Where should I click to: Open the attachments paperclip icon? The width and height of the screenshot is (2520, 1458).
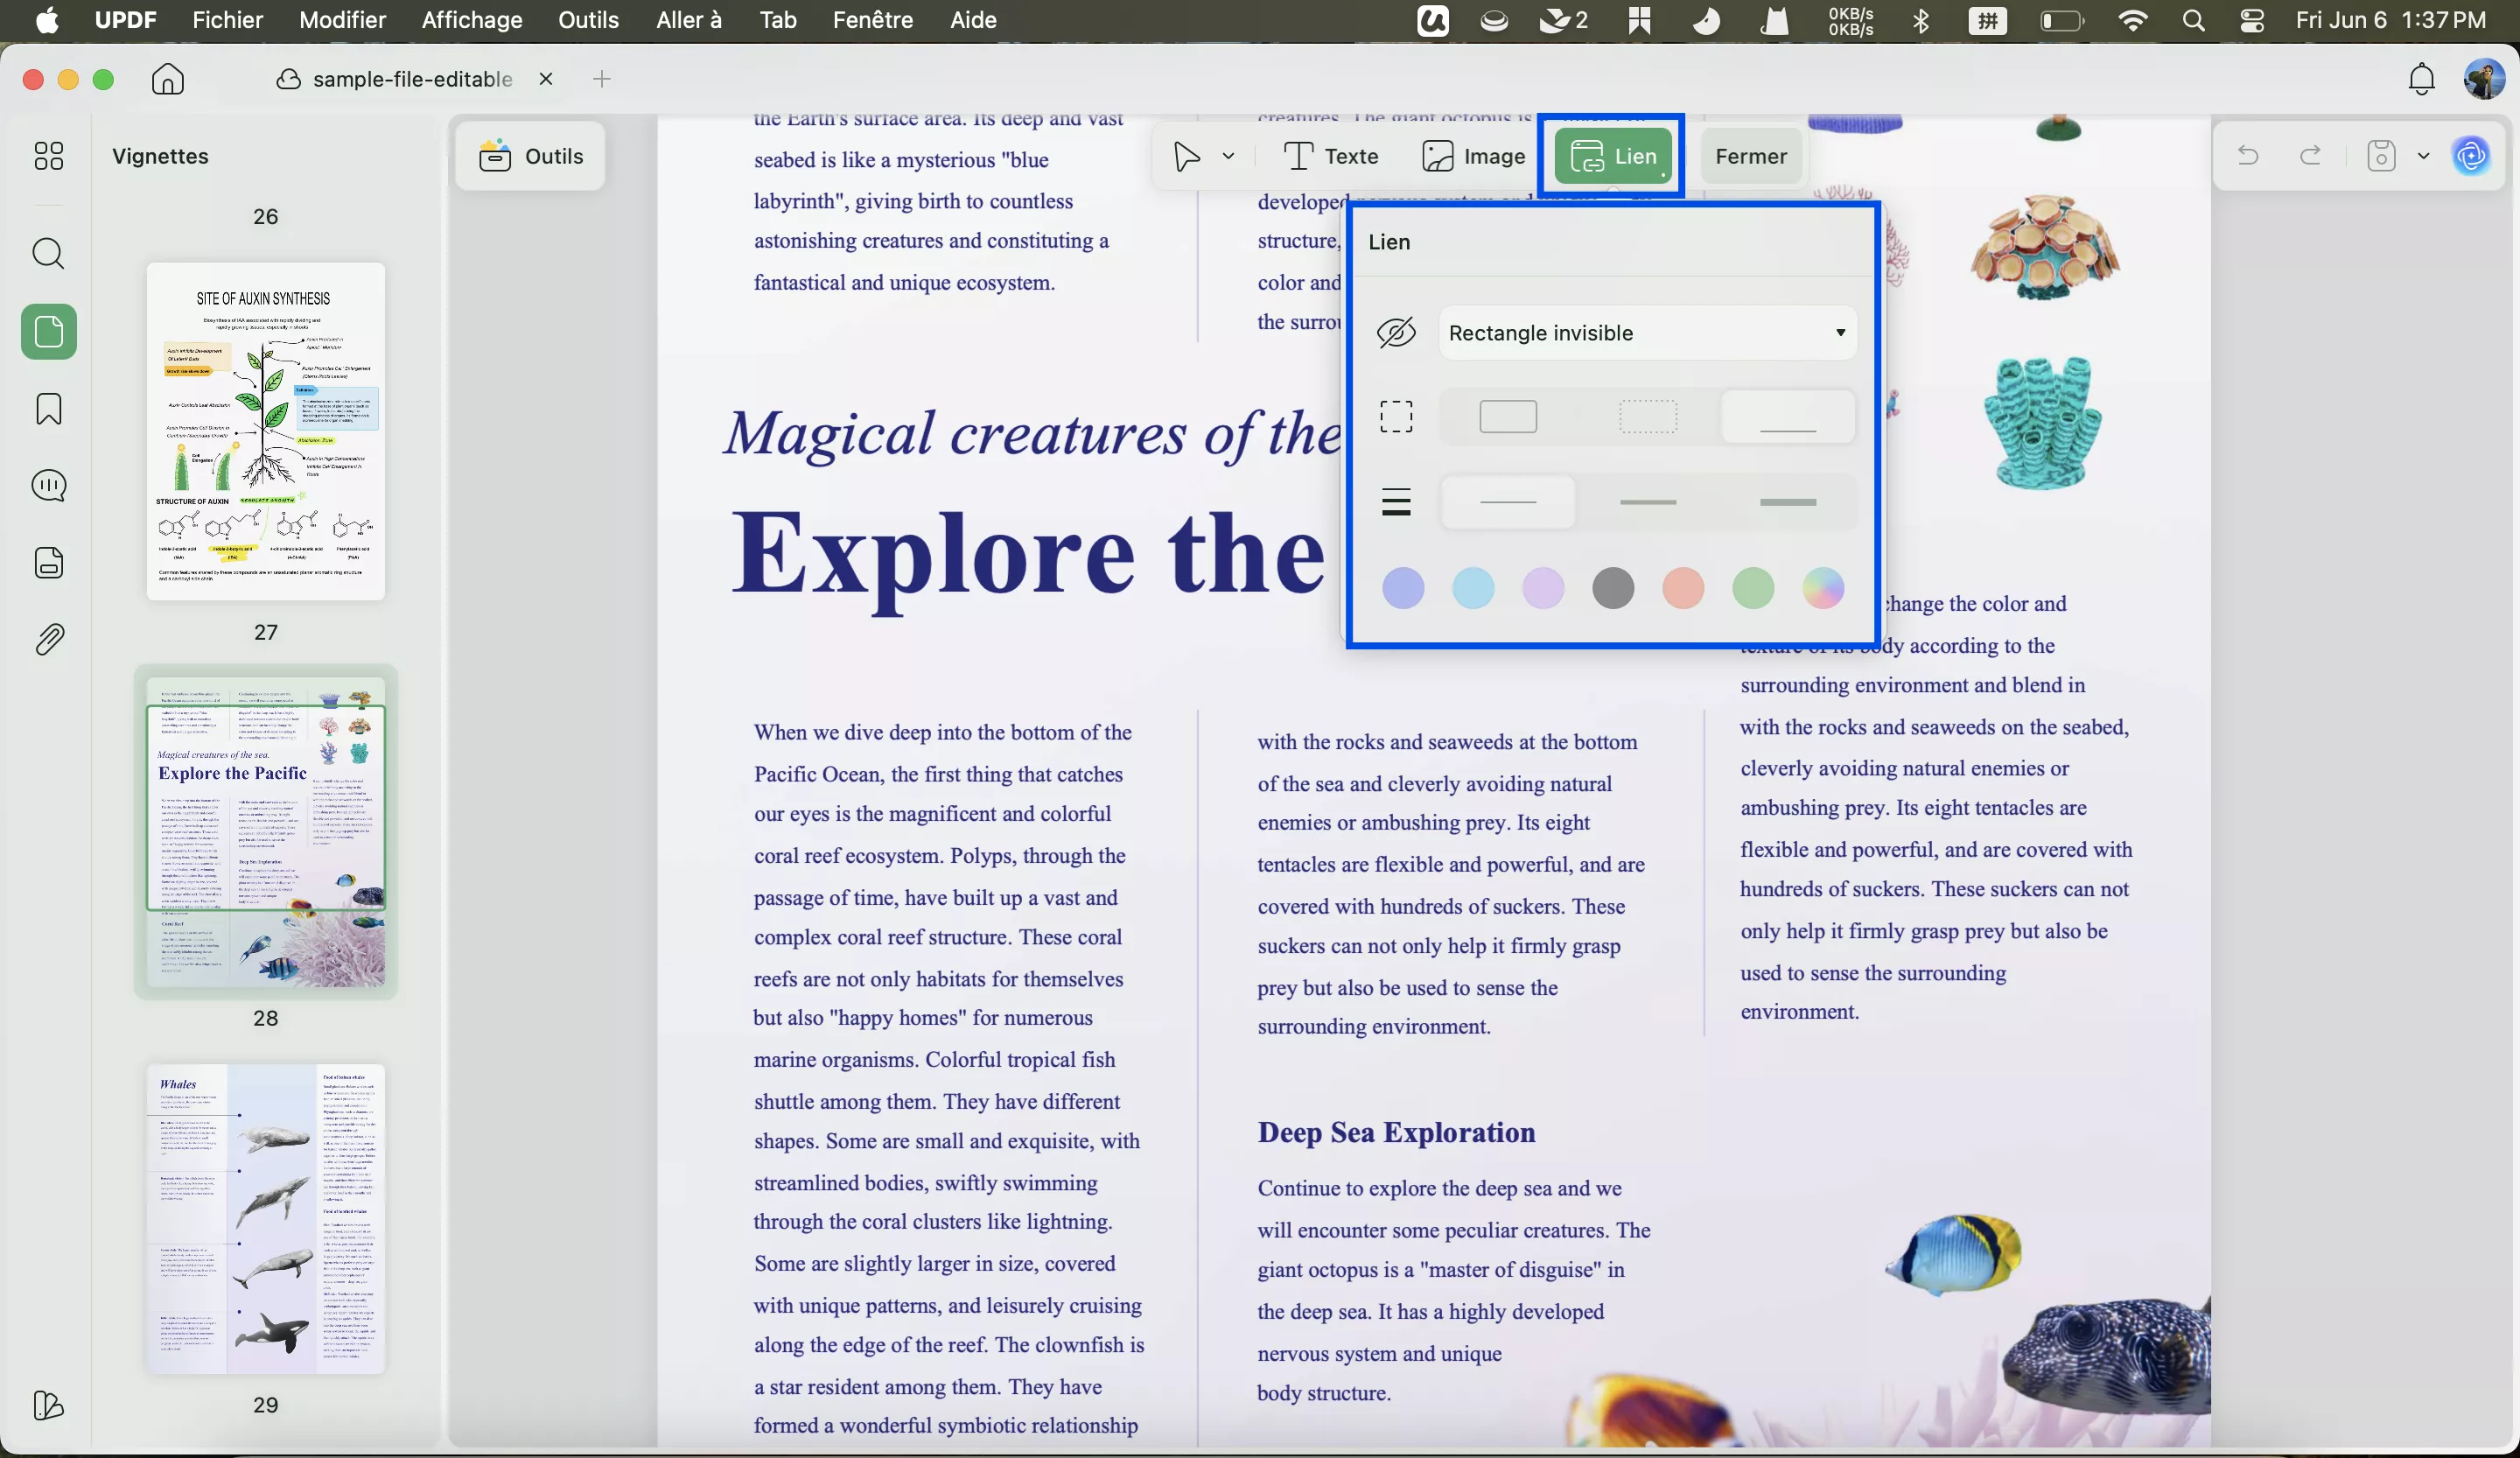[48, 639]
